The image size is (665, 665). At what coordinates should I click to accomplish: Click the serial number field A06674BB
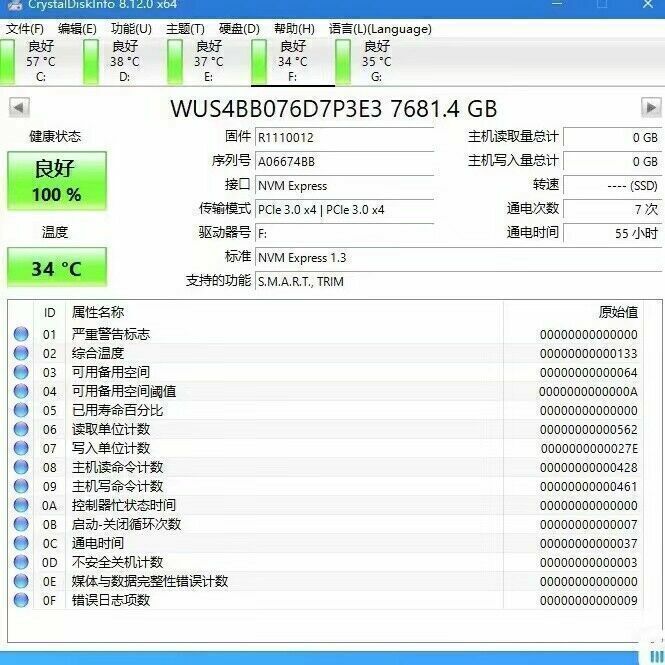pyautogui.click(x=344, y=162)
